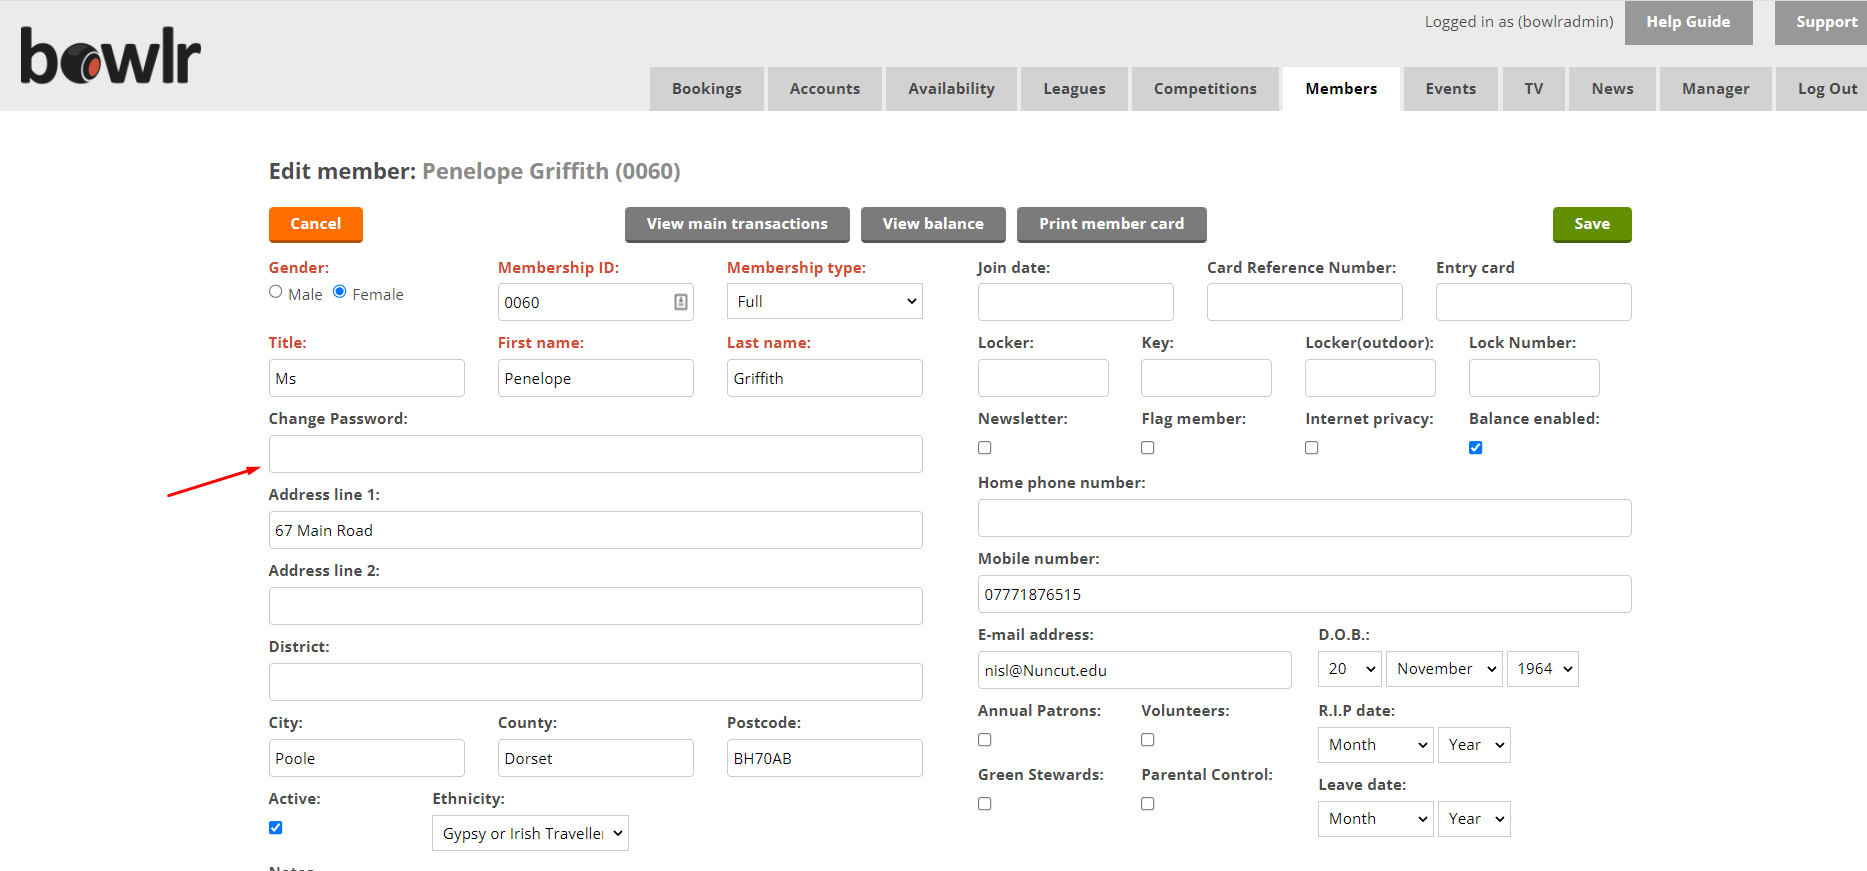Click the orange Cancel button
This screenshot has height=871, width=1867.
(315, 224)
